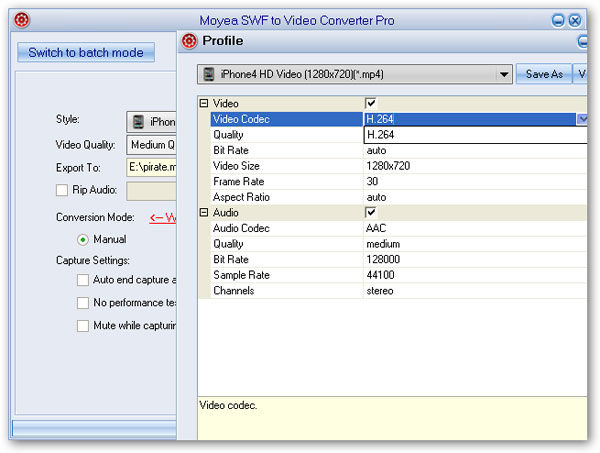Screen dimensions: 600x453
Task: Check No performance test option
Action: click(x=83, y=303)
